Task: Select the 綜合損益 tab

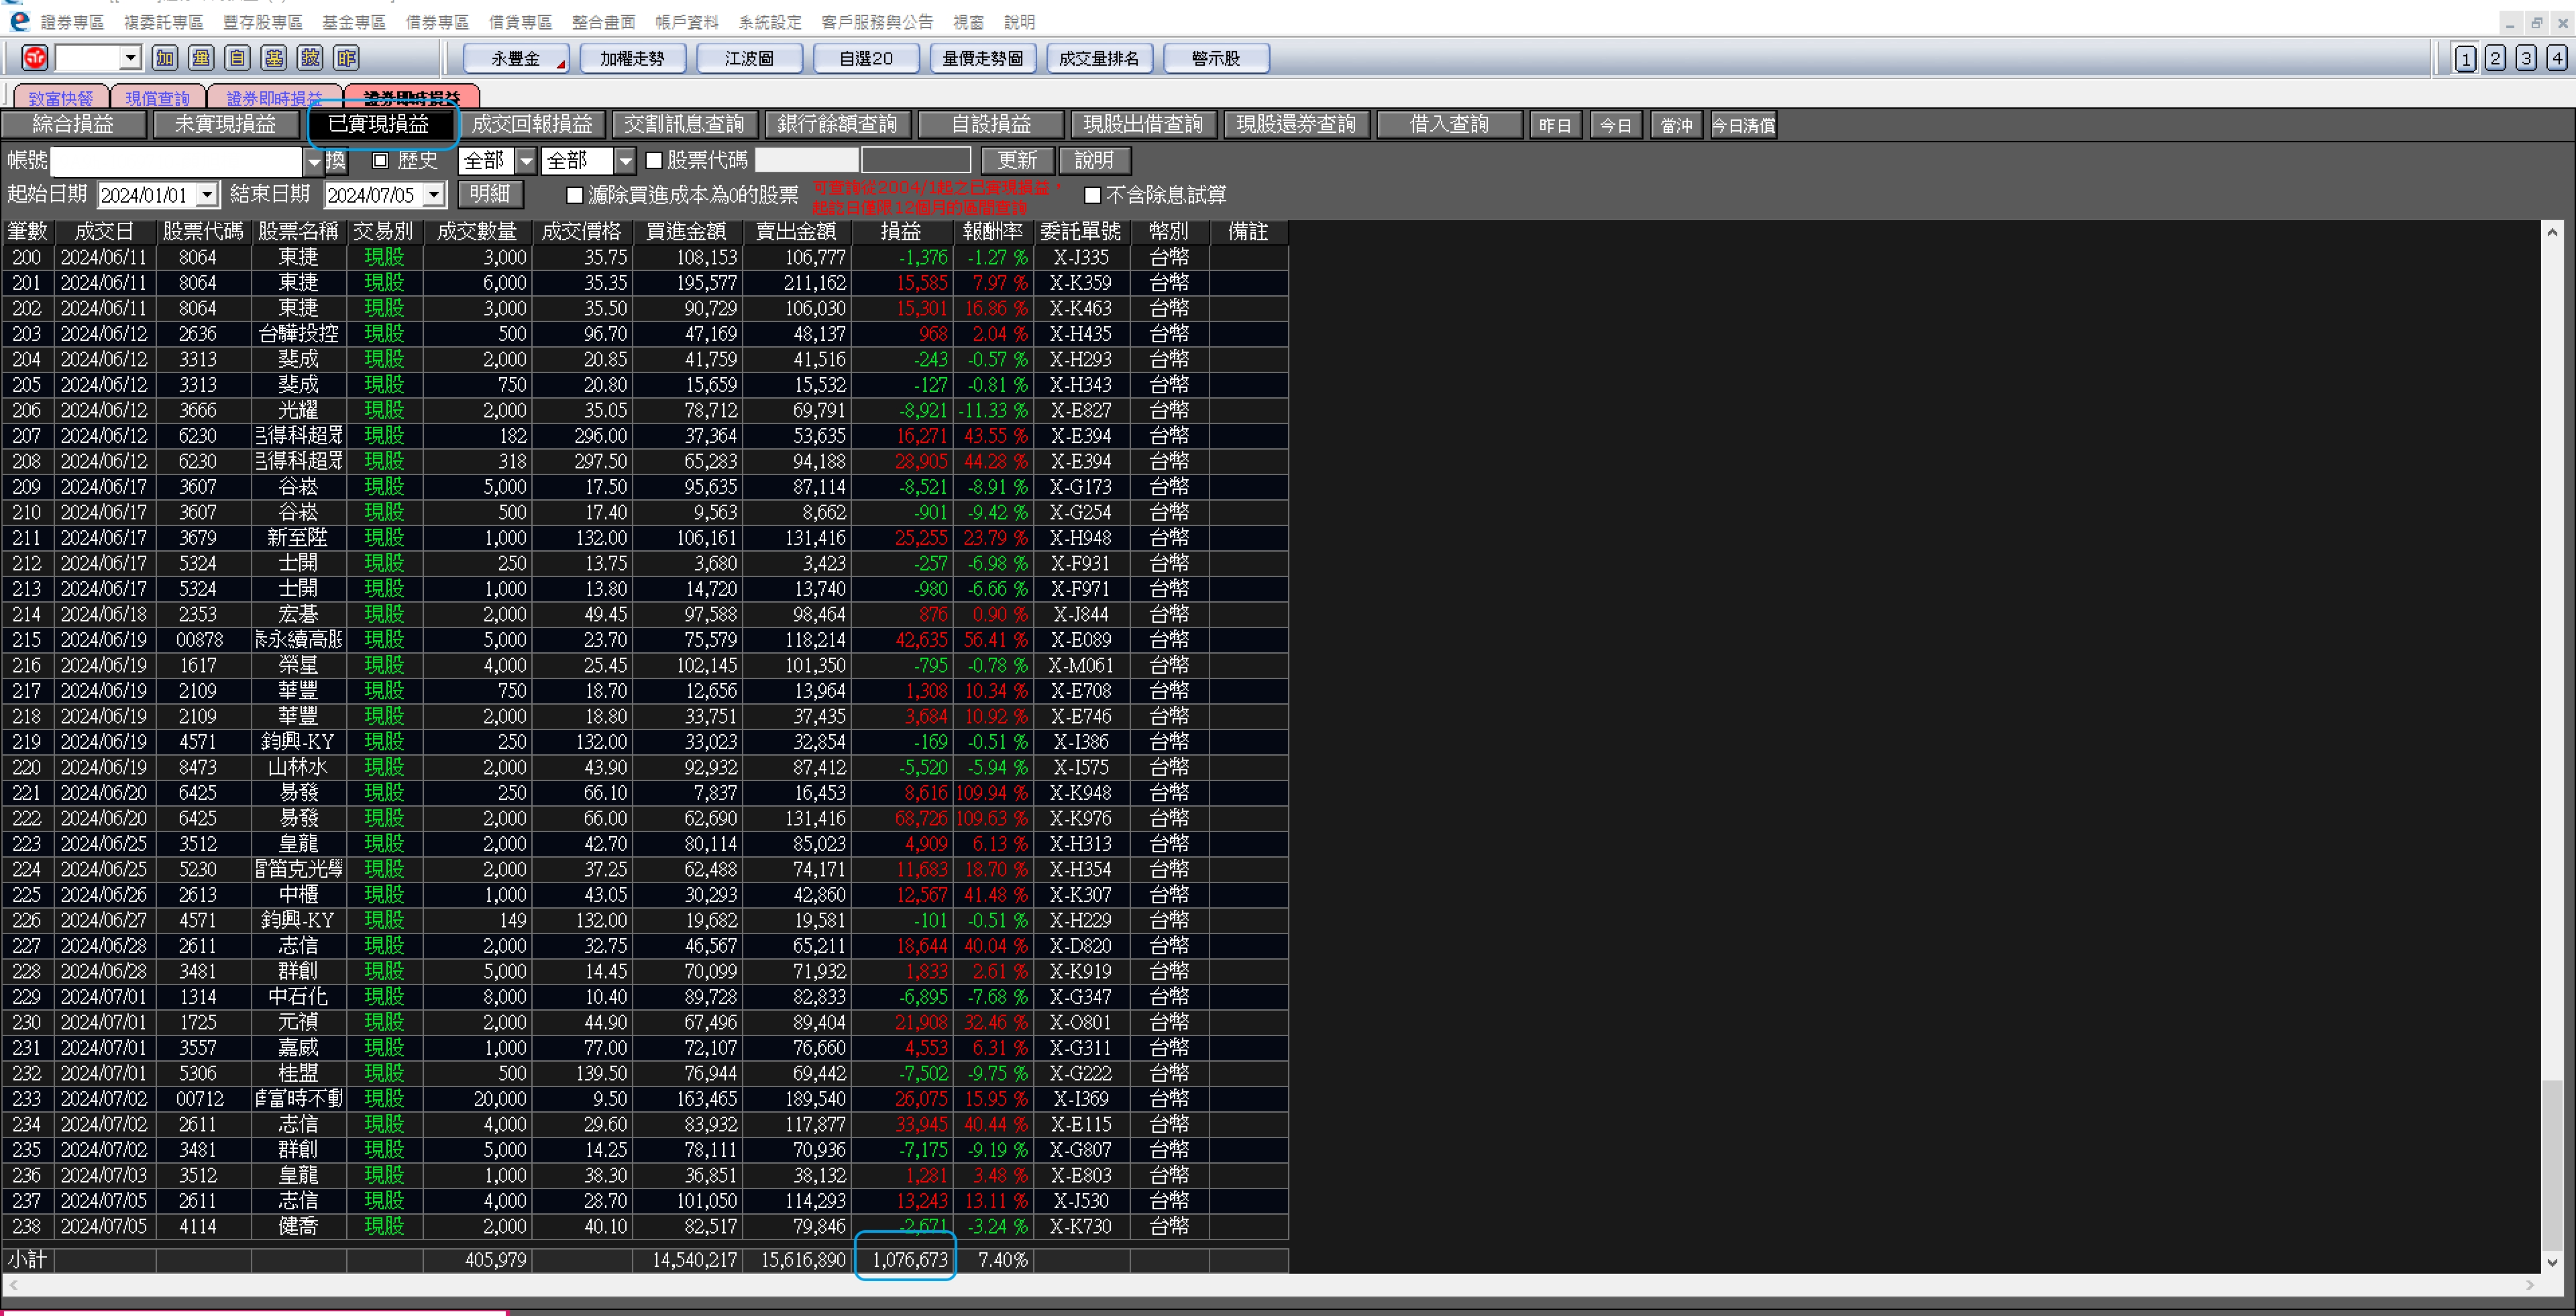Action: (x=73, y=124)
